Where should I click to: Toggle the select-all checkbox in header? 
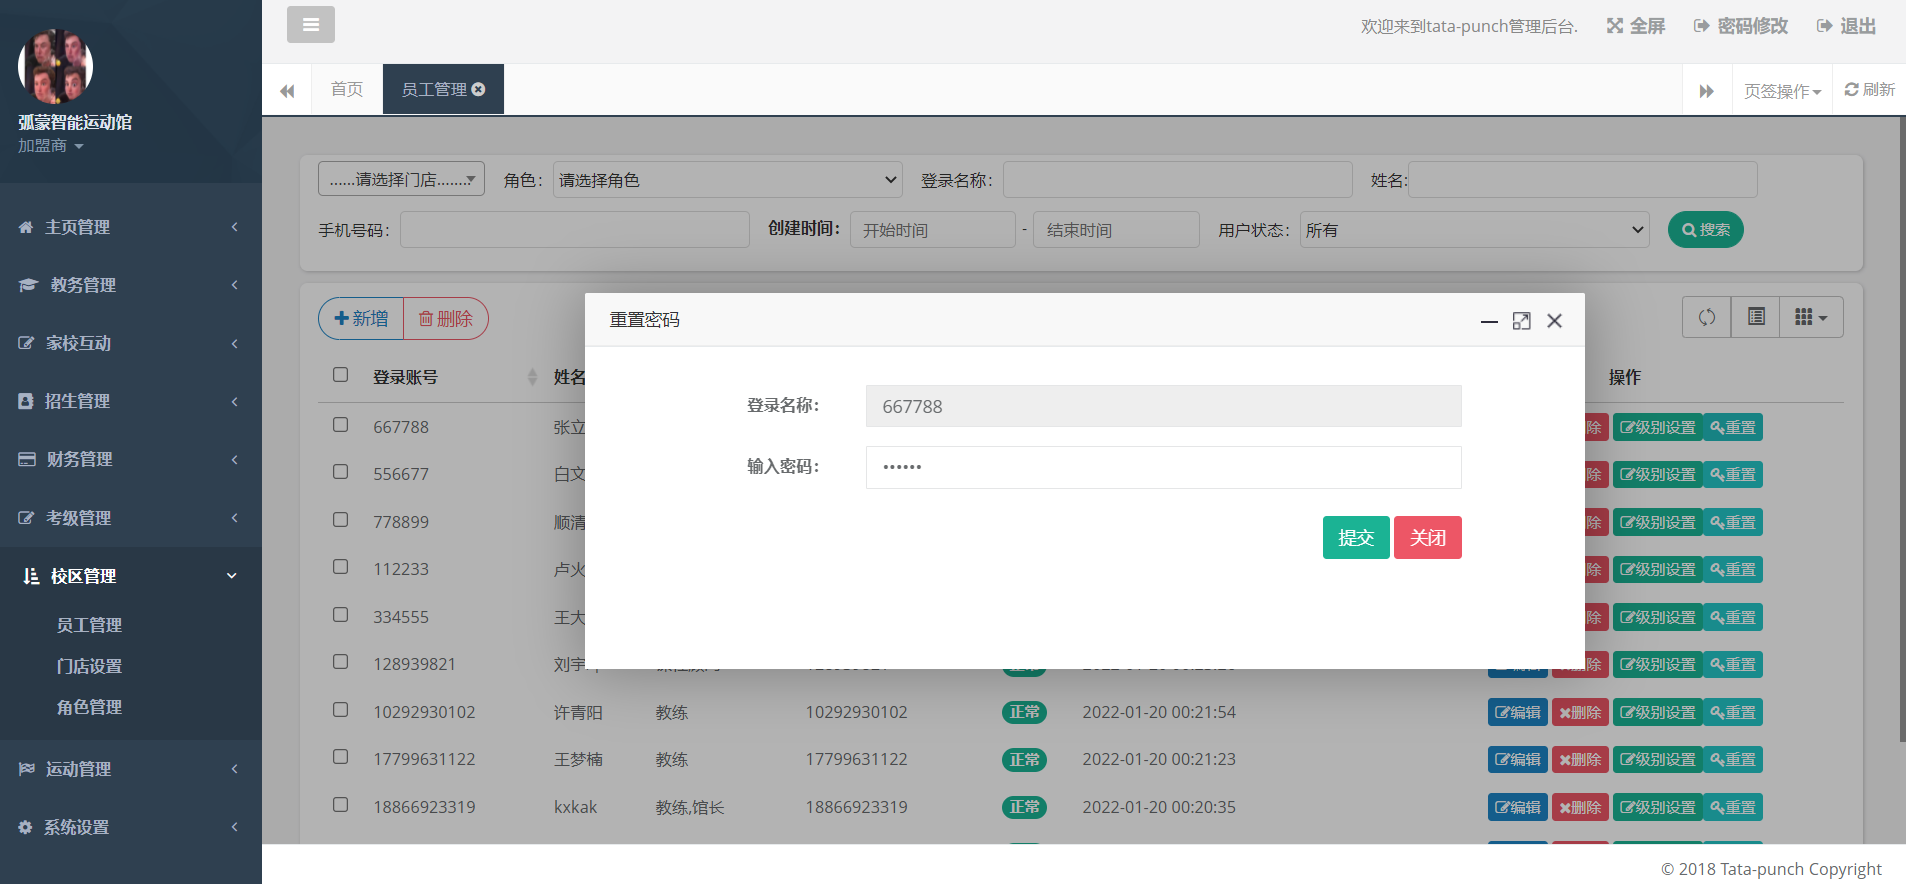pyautogui.click(x=340, y=375)
